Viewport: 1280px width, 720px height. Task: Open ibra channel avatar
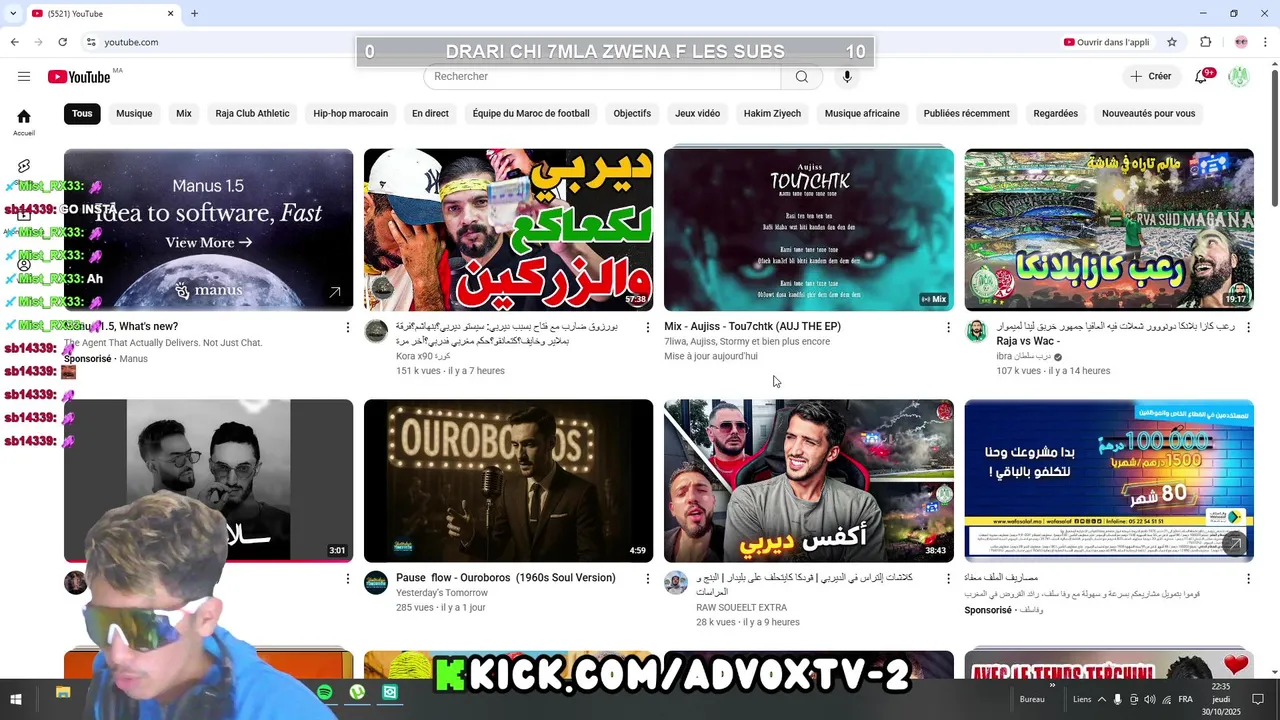click(976, 332)
